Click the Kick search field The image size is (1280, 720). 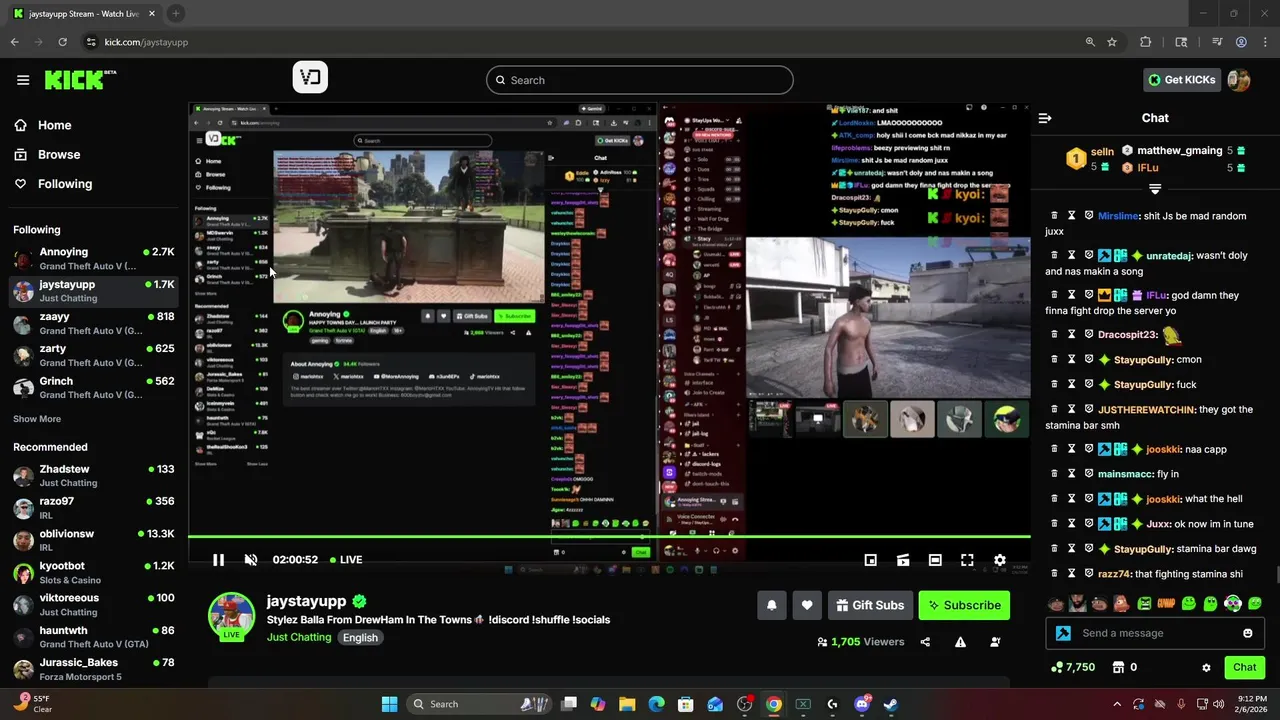[640, 80]
